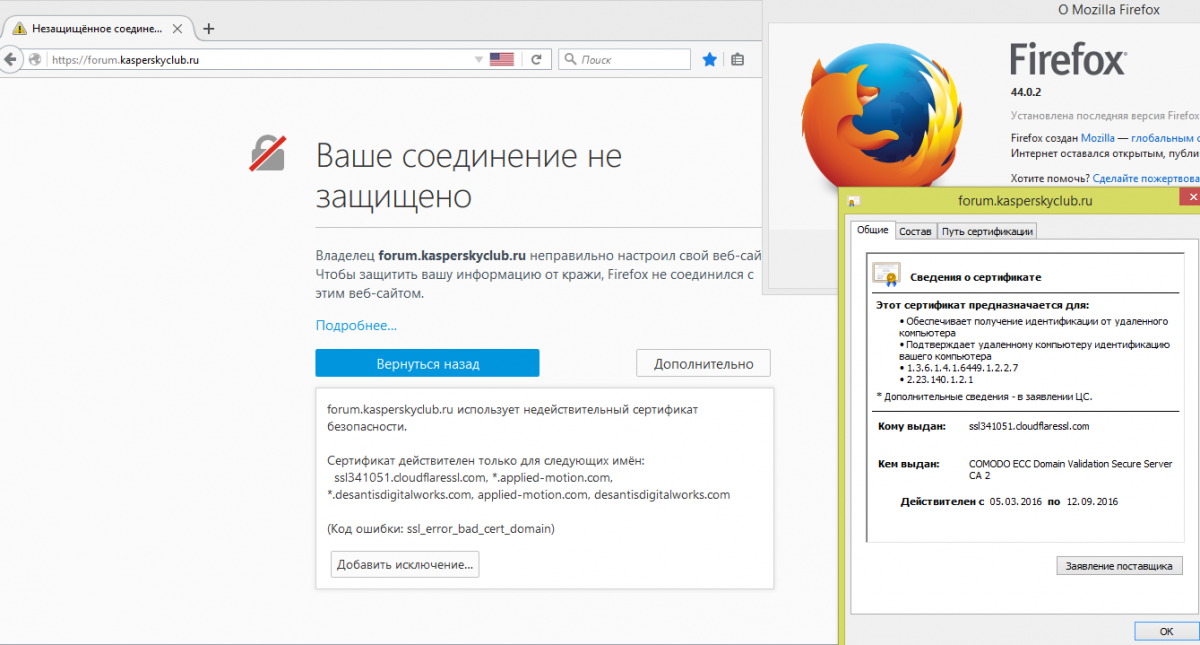Click the crossed-out padlock icon

click(x=268, y=153)
